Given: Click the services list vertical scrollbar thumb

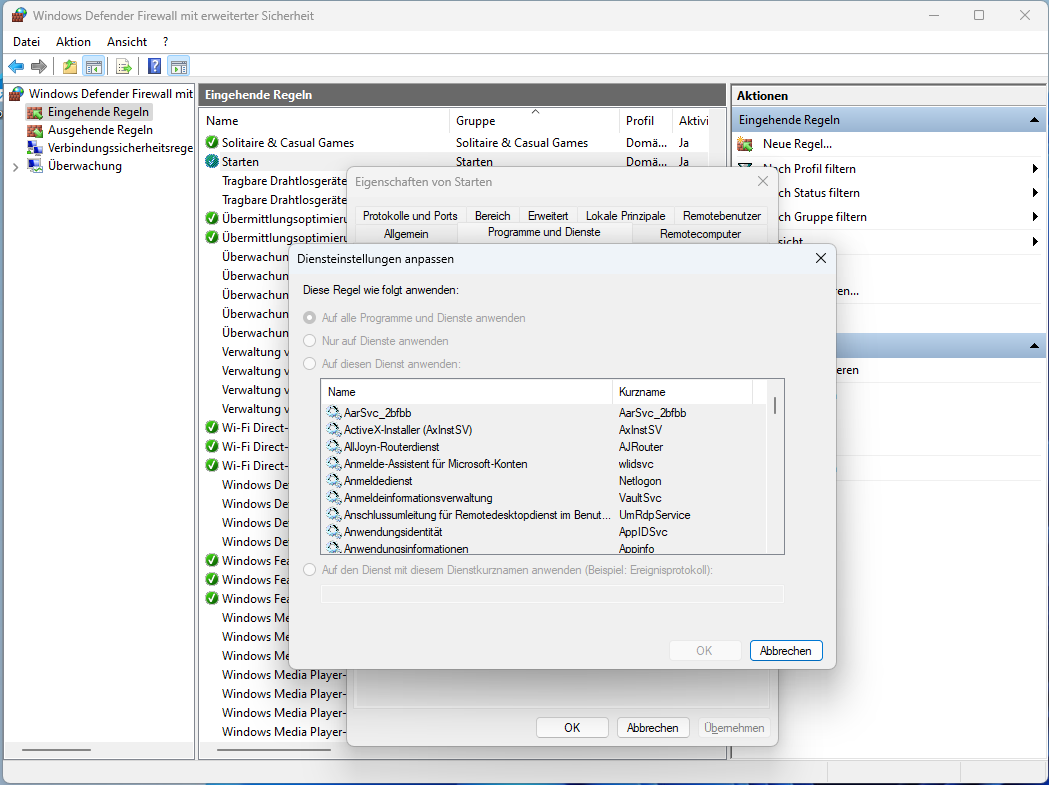Looking at the screenshot, I should coord(775,406).
